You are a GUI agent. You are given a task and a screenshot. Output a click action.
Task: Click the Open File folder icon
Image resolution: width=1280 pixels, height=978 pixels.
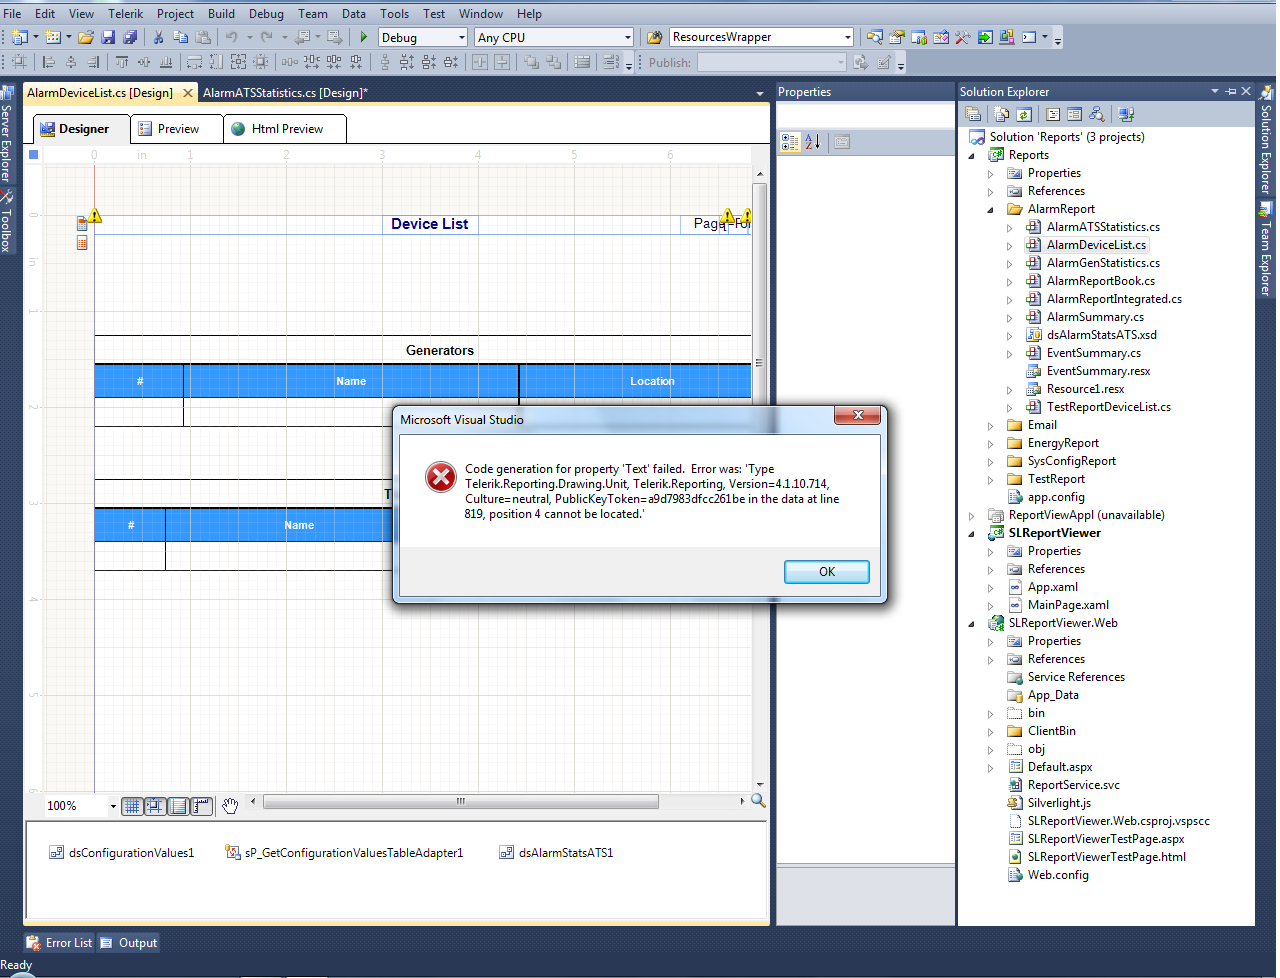click(86, 37)
